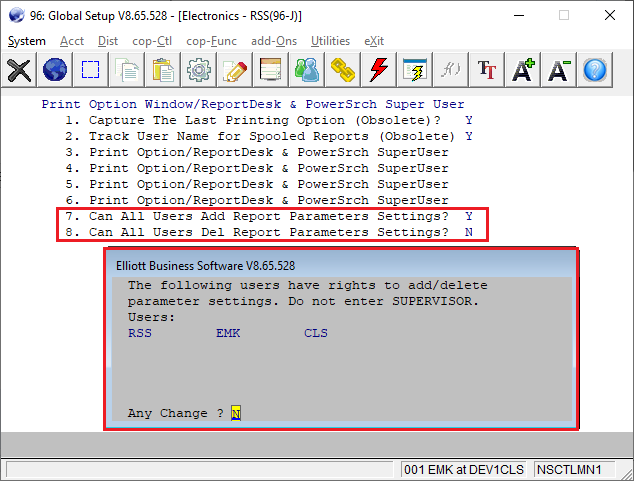Click the empty status bar message field
This screenshot has height=481, width=634.
[x=200, y=470]
